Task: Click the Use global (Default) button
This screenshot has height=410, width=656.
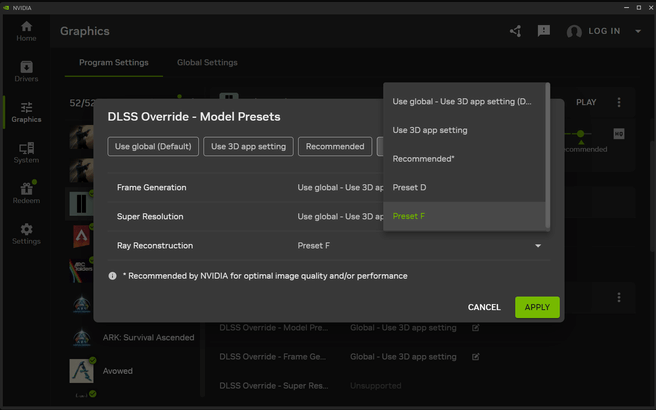Action: coord(153,146)
